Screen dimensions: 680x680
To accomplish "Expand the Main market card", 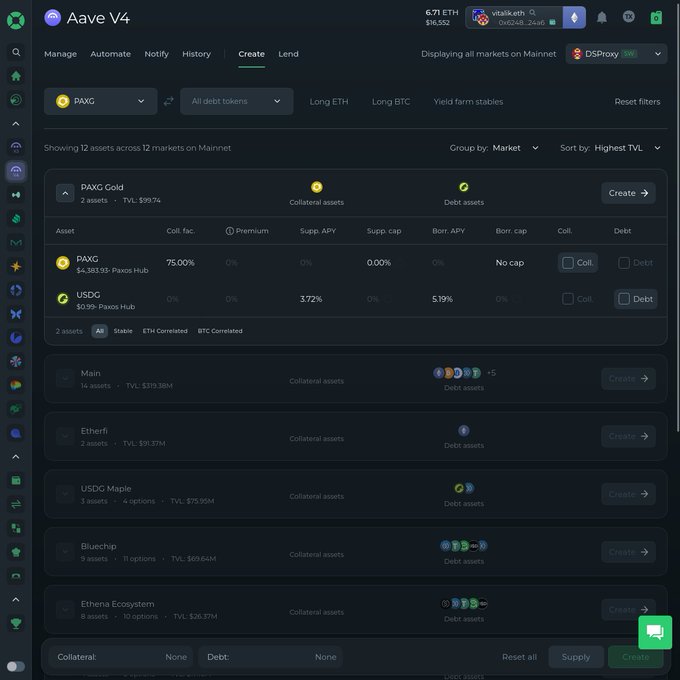I will point(65,379).
